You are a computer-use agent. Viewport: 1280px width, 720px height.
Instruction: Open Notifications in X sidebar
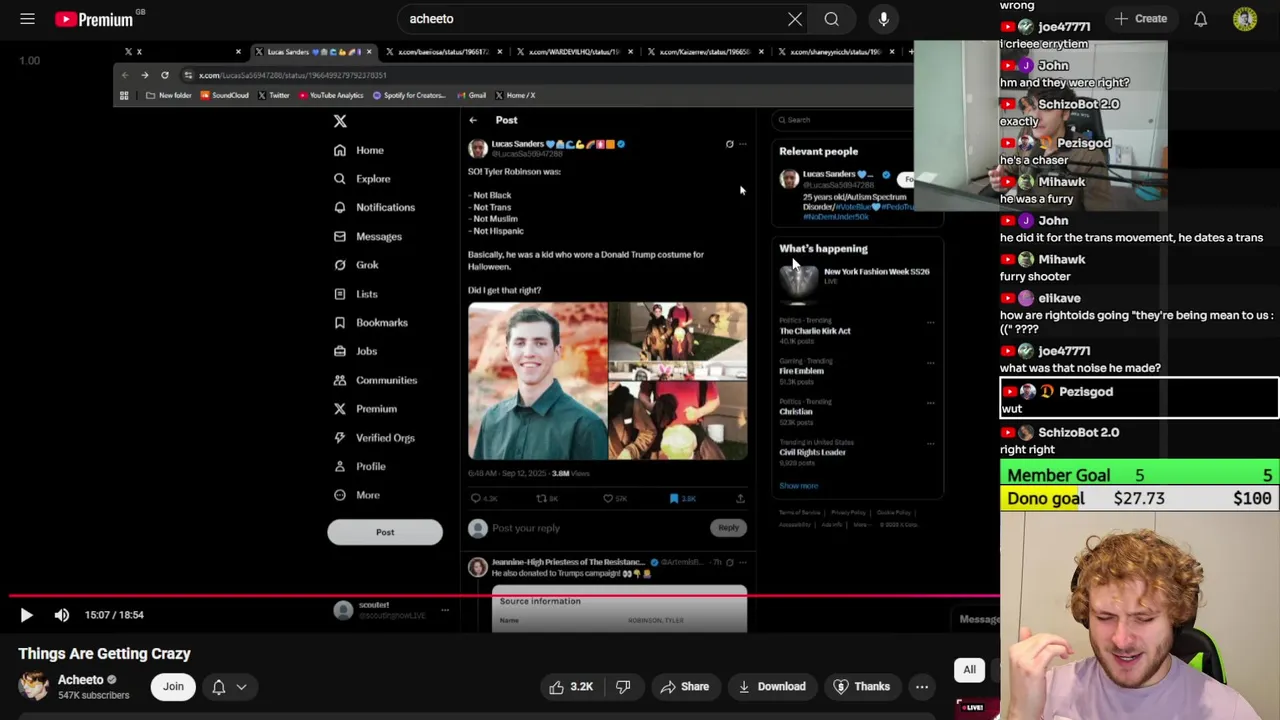[374, 208]
